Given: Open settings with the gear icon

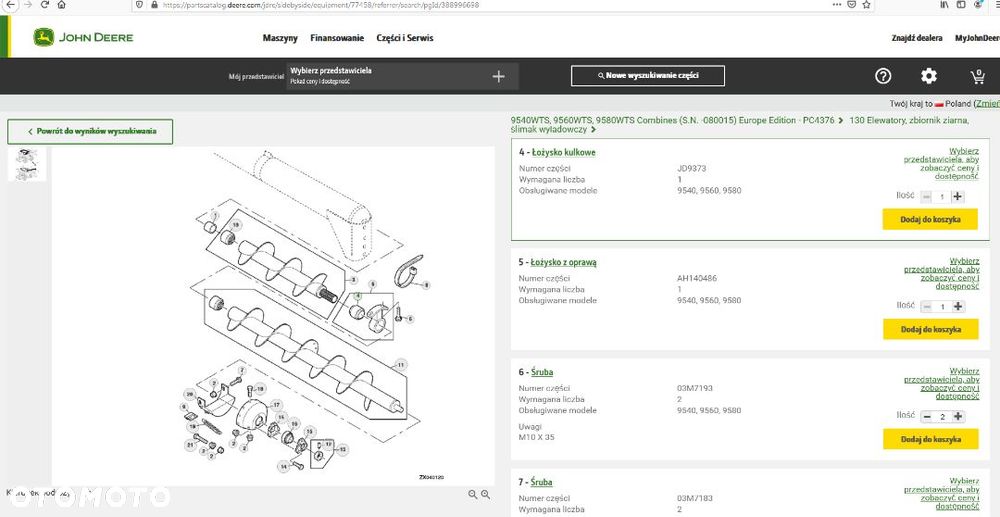Looking at the screenshot, I should click(x=929, y=76).
